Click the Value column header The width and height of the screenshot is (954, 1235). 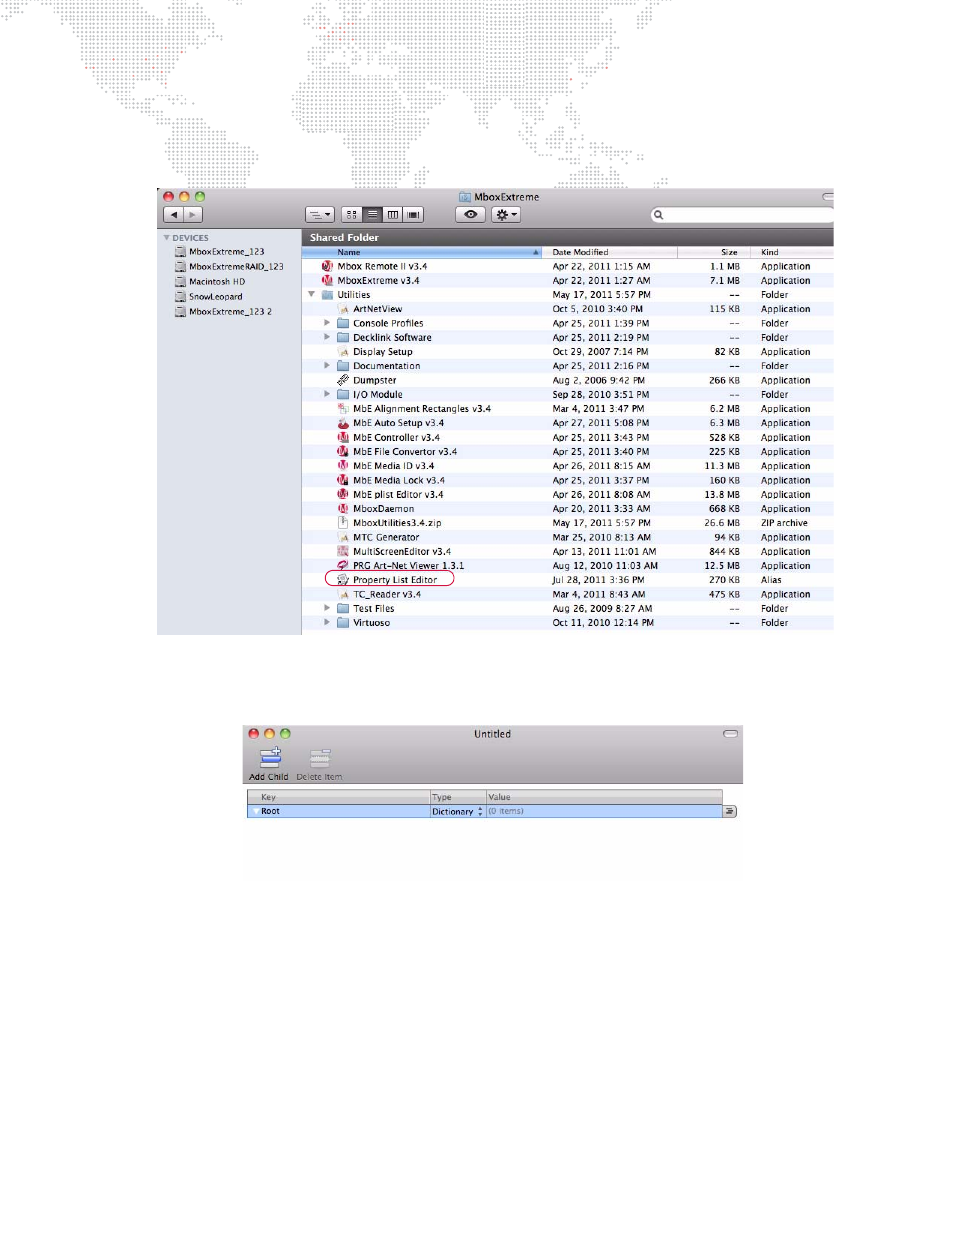604,797
